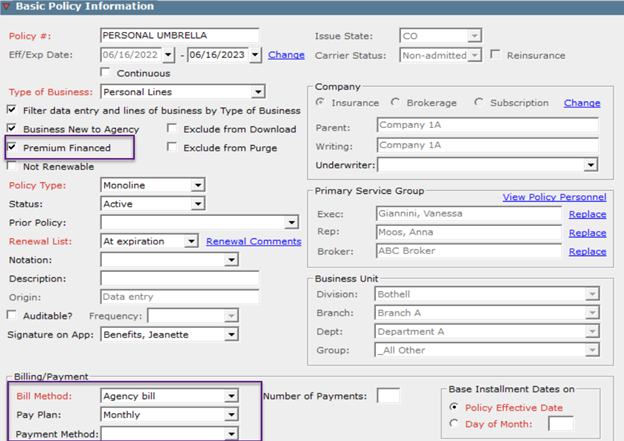
Task: Toggle the Reinsurance checkbox
Action: [495, 54]
